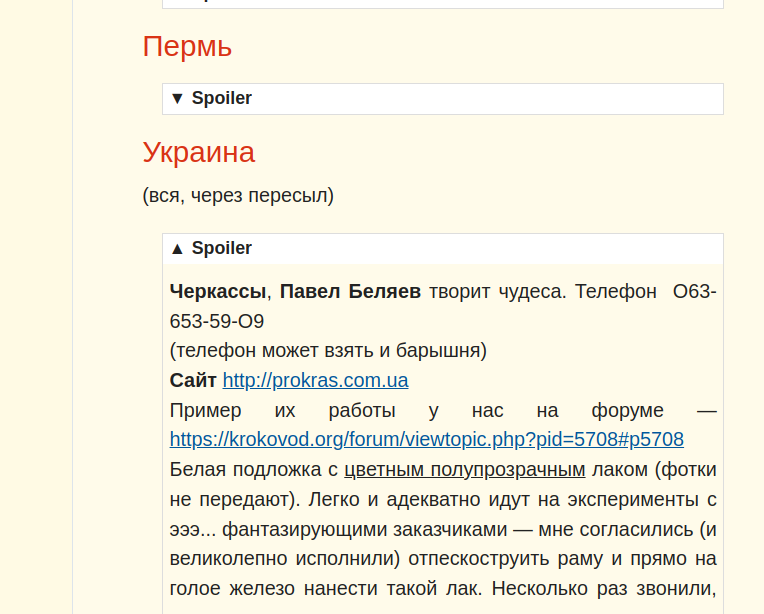Click the Пермь section heading
764x614 pixels.
(x=187, y=46)
